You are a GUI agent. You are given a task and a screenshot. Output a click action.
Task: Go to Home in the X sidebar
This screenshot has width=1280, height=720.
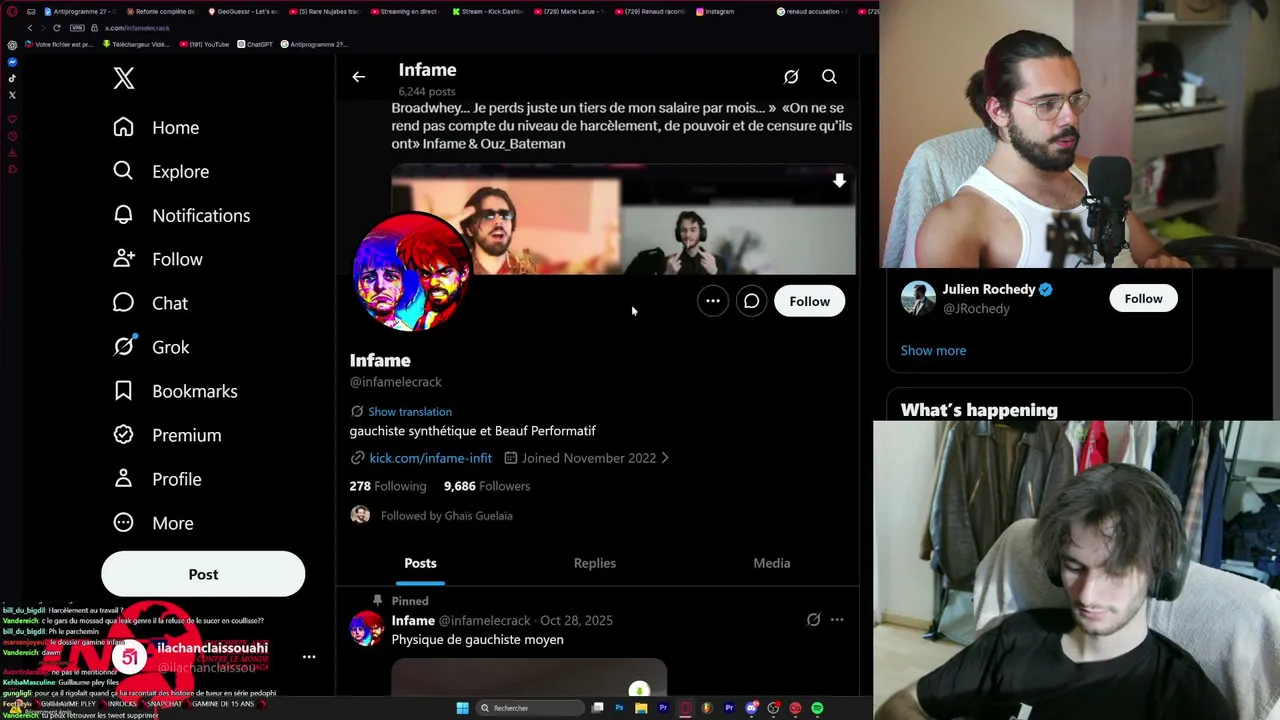tap(156, 127)
